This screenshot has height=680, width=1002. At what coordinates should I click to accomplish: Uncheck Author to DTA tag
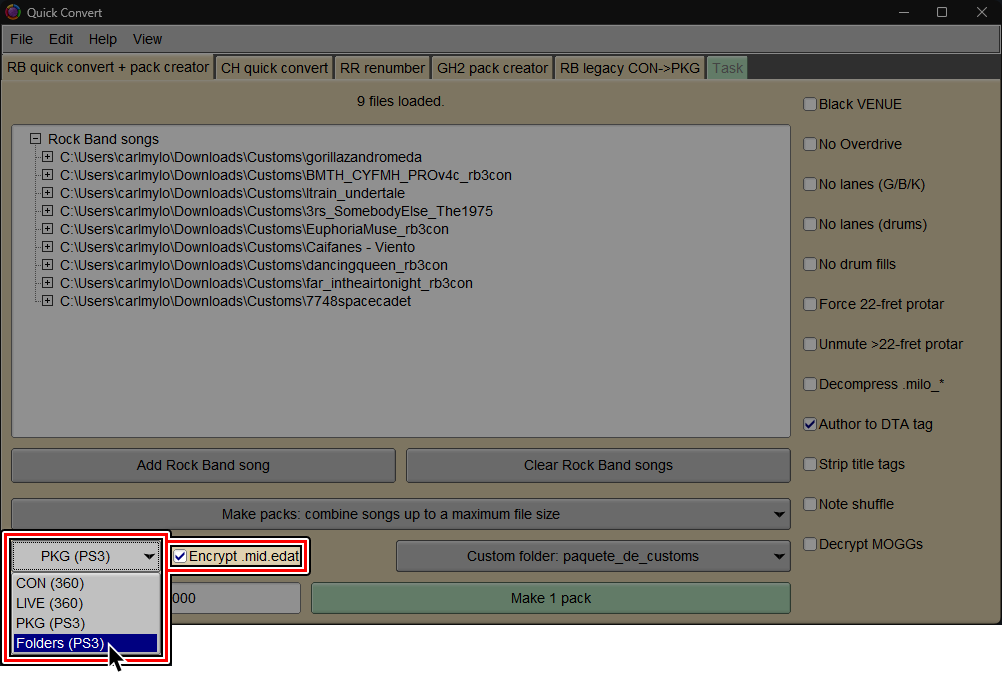(810, 424)
